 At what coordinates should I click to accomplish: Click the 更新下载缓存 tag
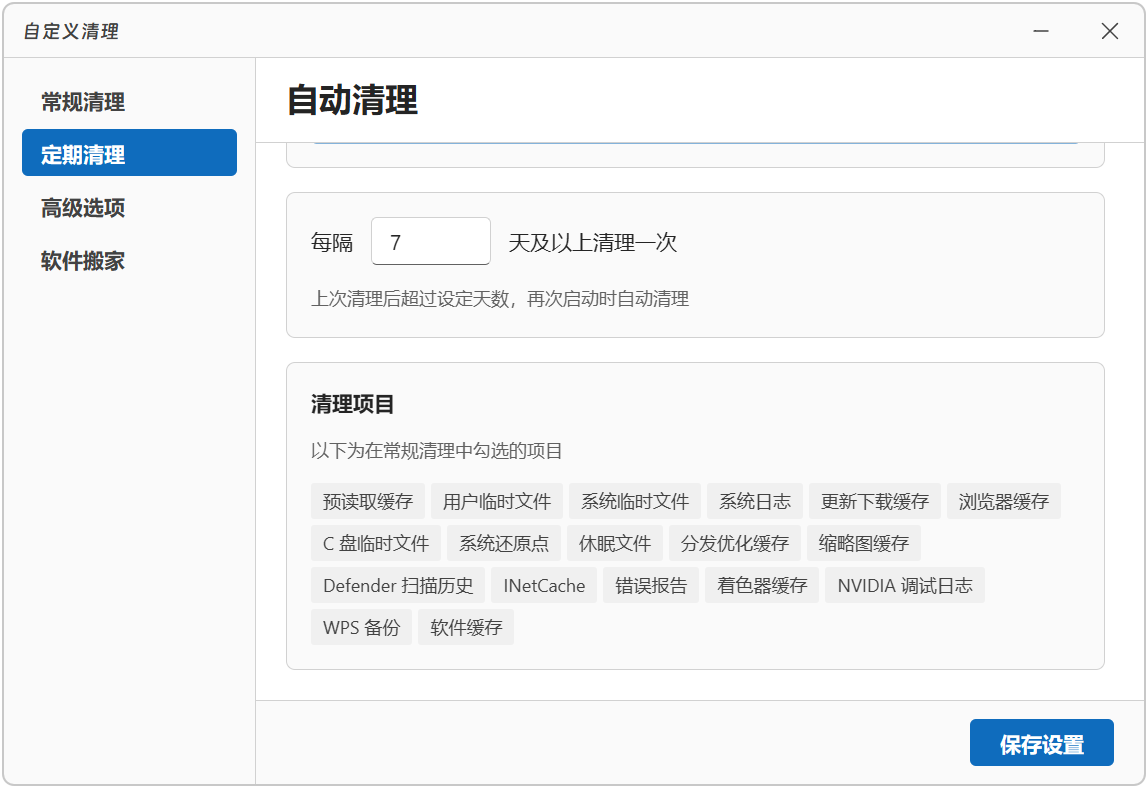click(875, 502)
